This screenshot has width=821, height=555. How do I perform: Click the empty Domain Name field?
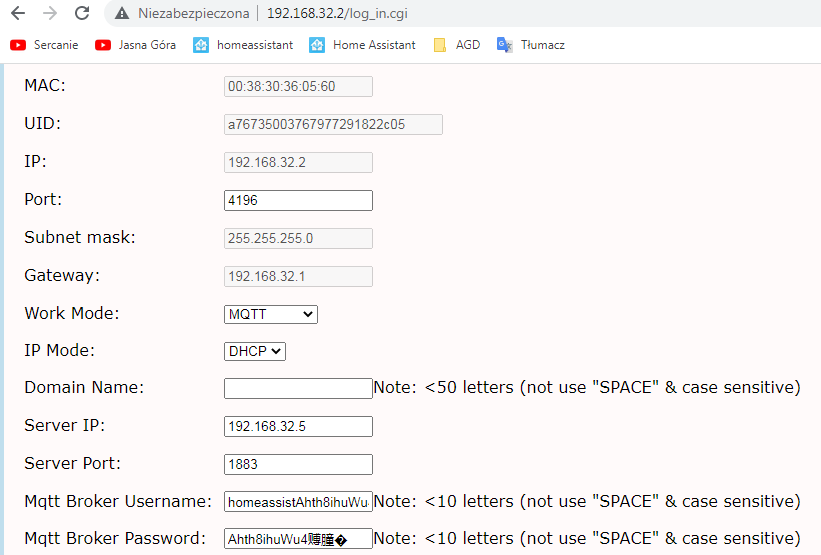[x=298, y=389]
